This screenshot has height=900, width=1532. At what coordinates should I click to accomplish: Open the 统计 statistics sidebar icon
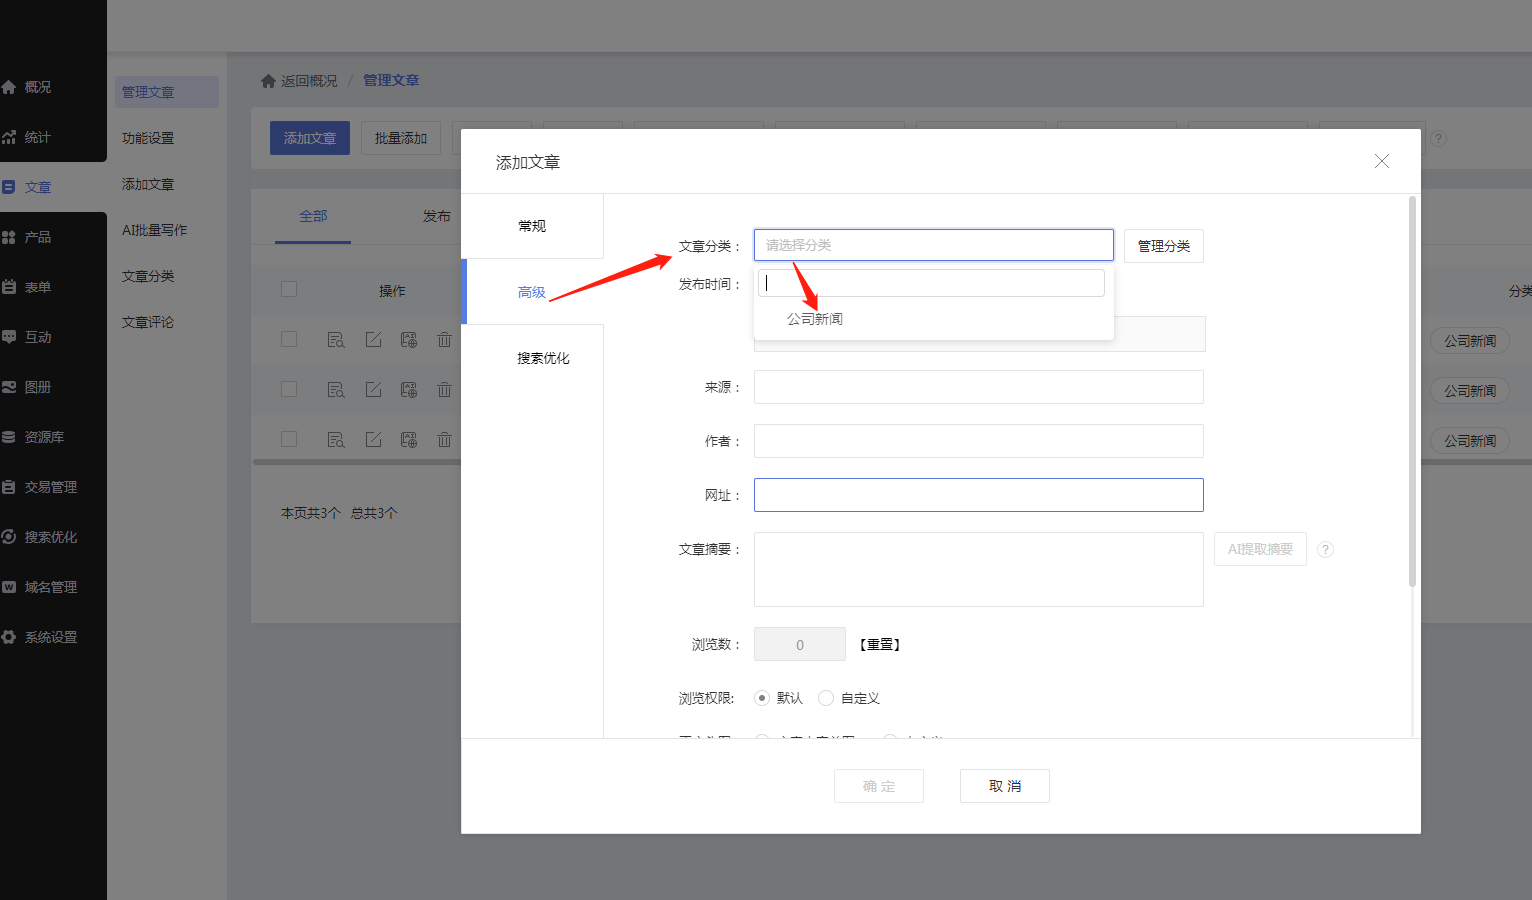point(9,137)
